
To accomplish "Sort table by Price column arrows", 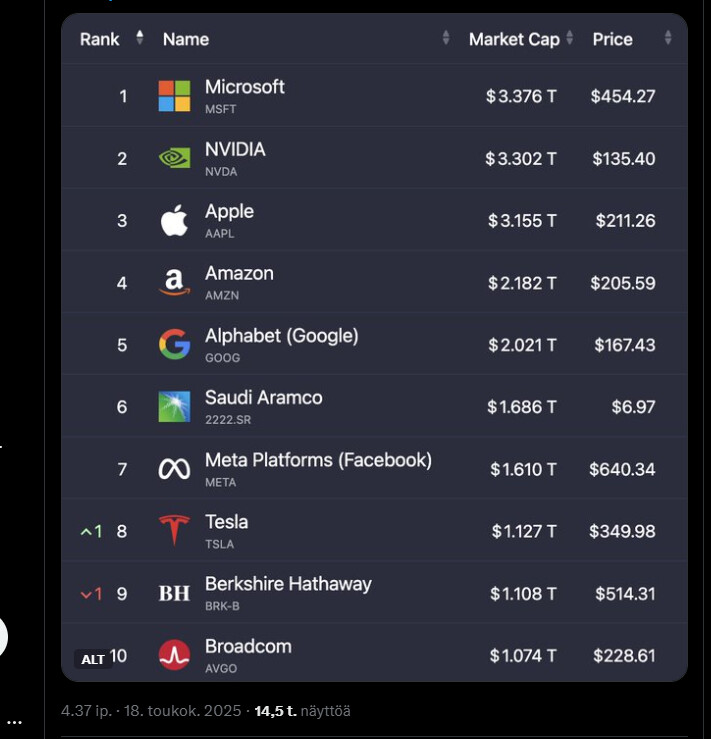I will (x=668, y=38).
